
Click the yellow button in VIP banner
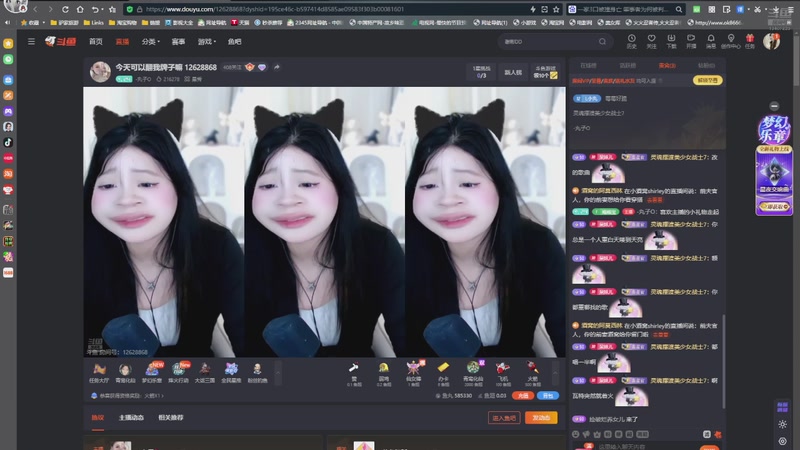pos(708,80)
